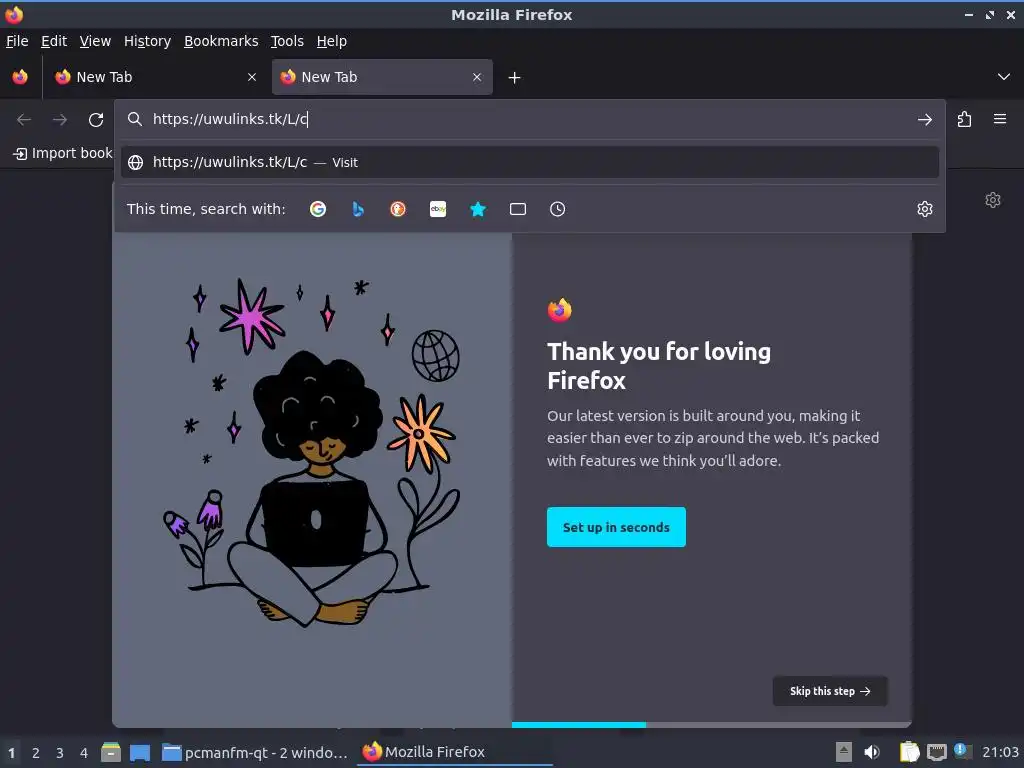
Task: Open search settings gear in the dropdown
Action: point(925,209)
